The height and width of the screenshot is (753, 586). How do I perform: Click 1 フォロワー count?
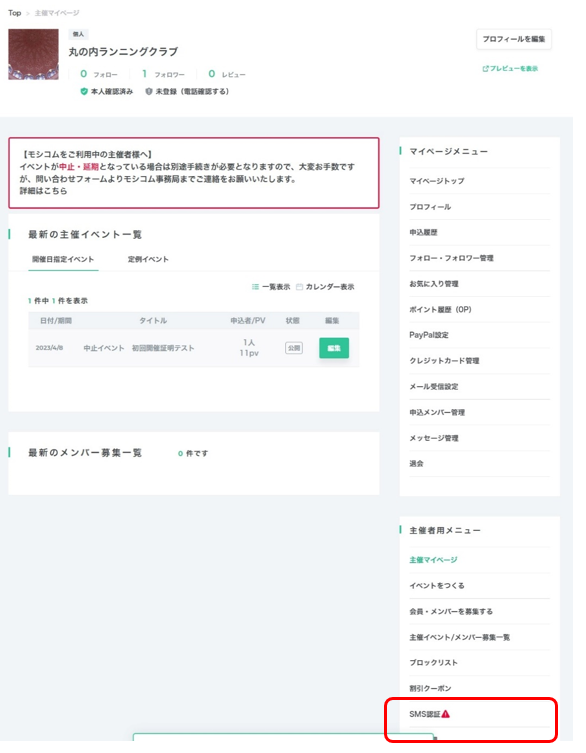click(163, 74)
